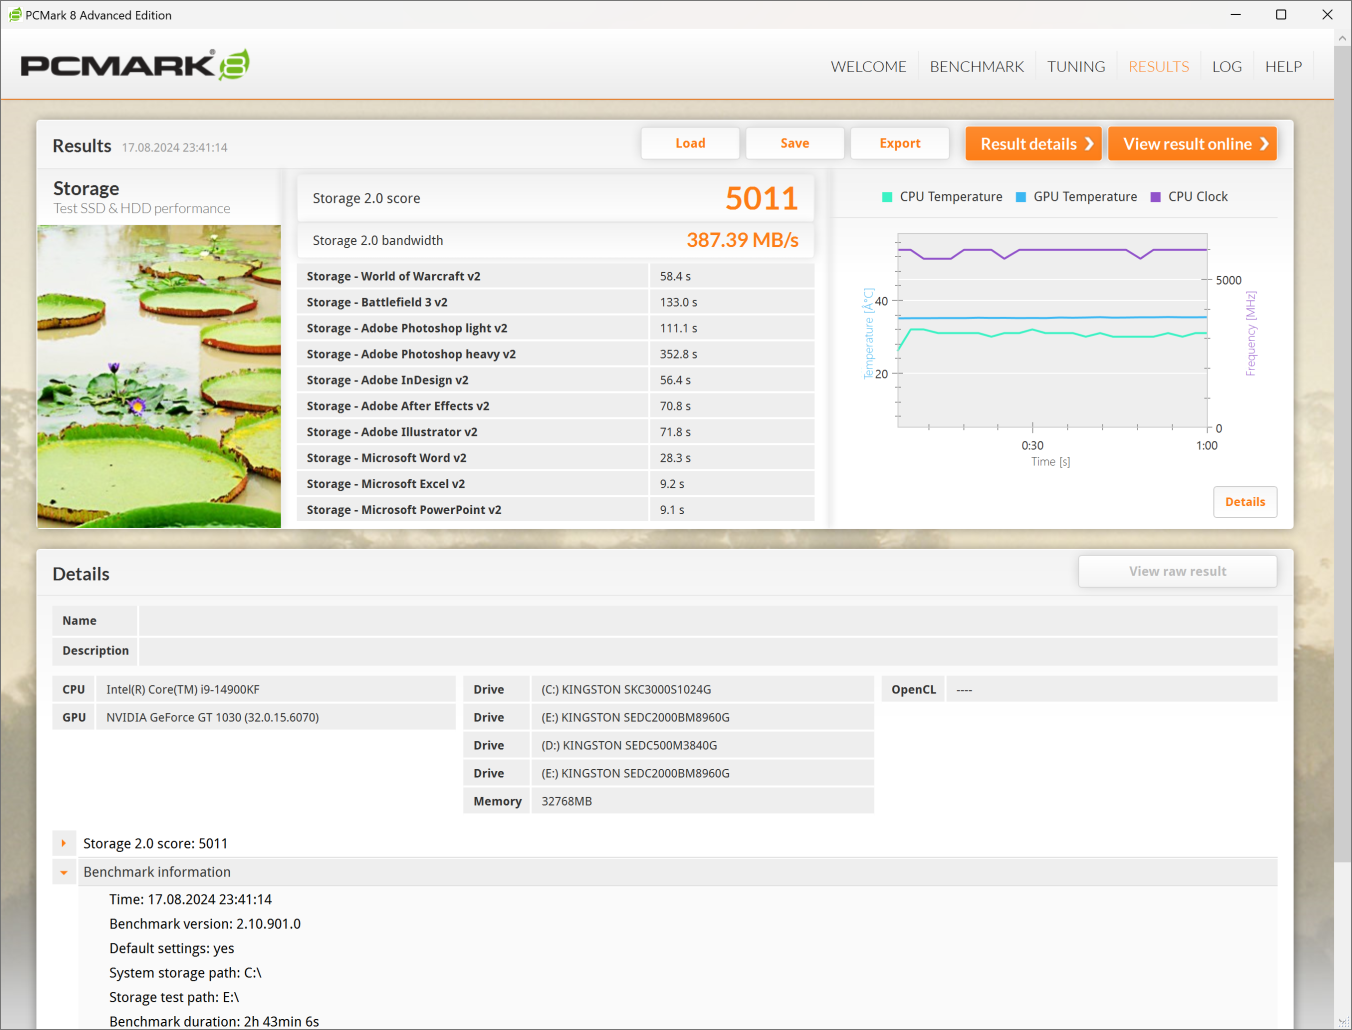This screenshot has height=1030, width=1352.
Task: Click View result online
Action: click(1193, 144)
